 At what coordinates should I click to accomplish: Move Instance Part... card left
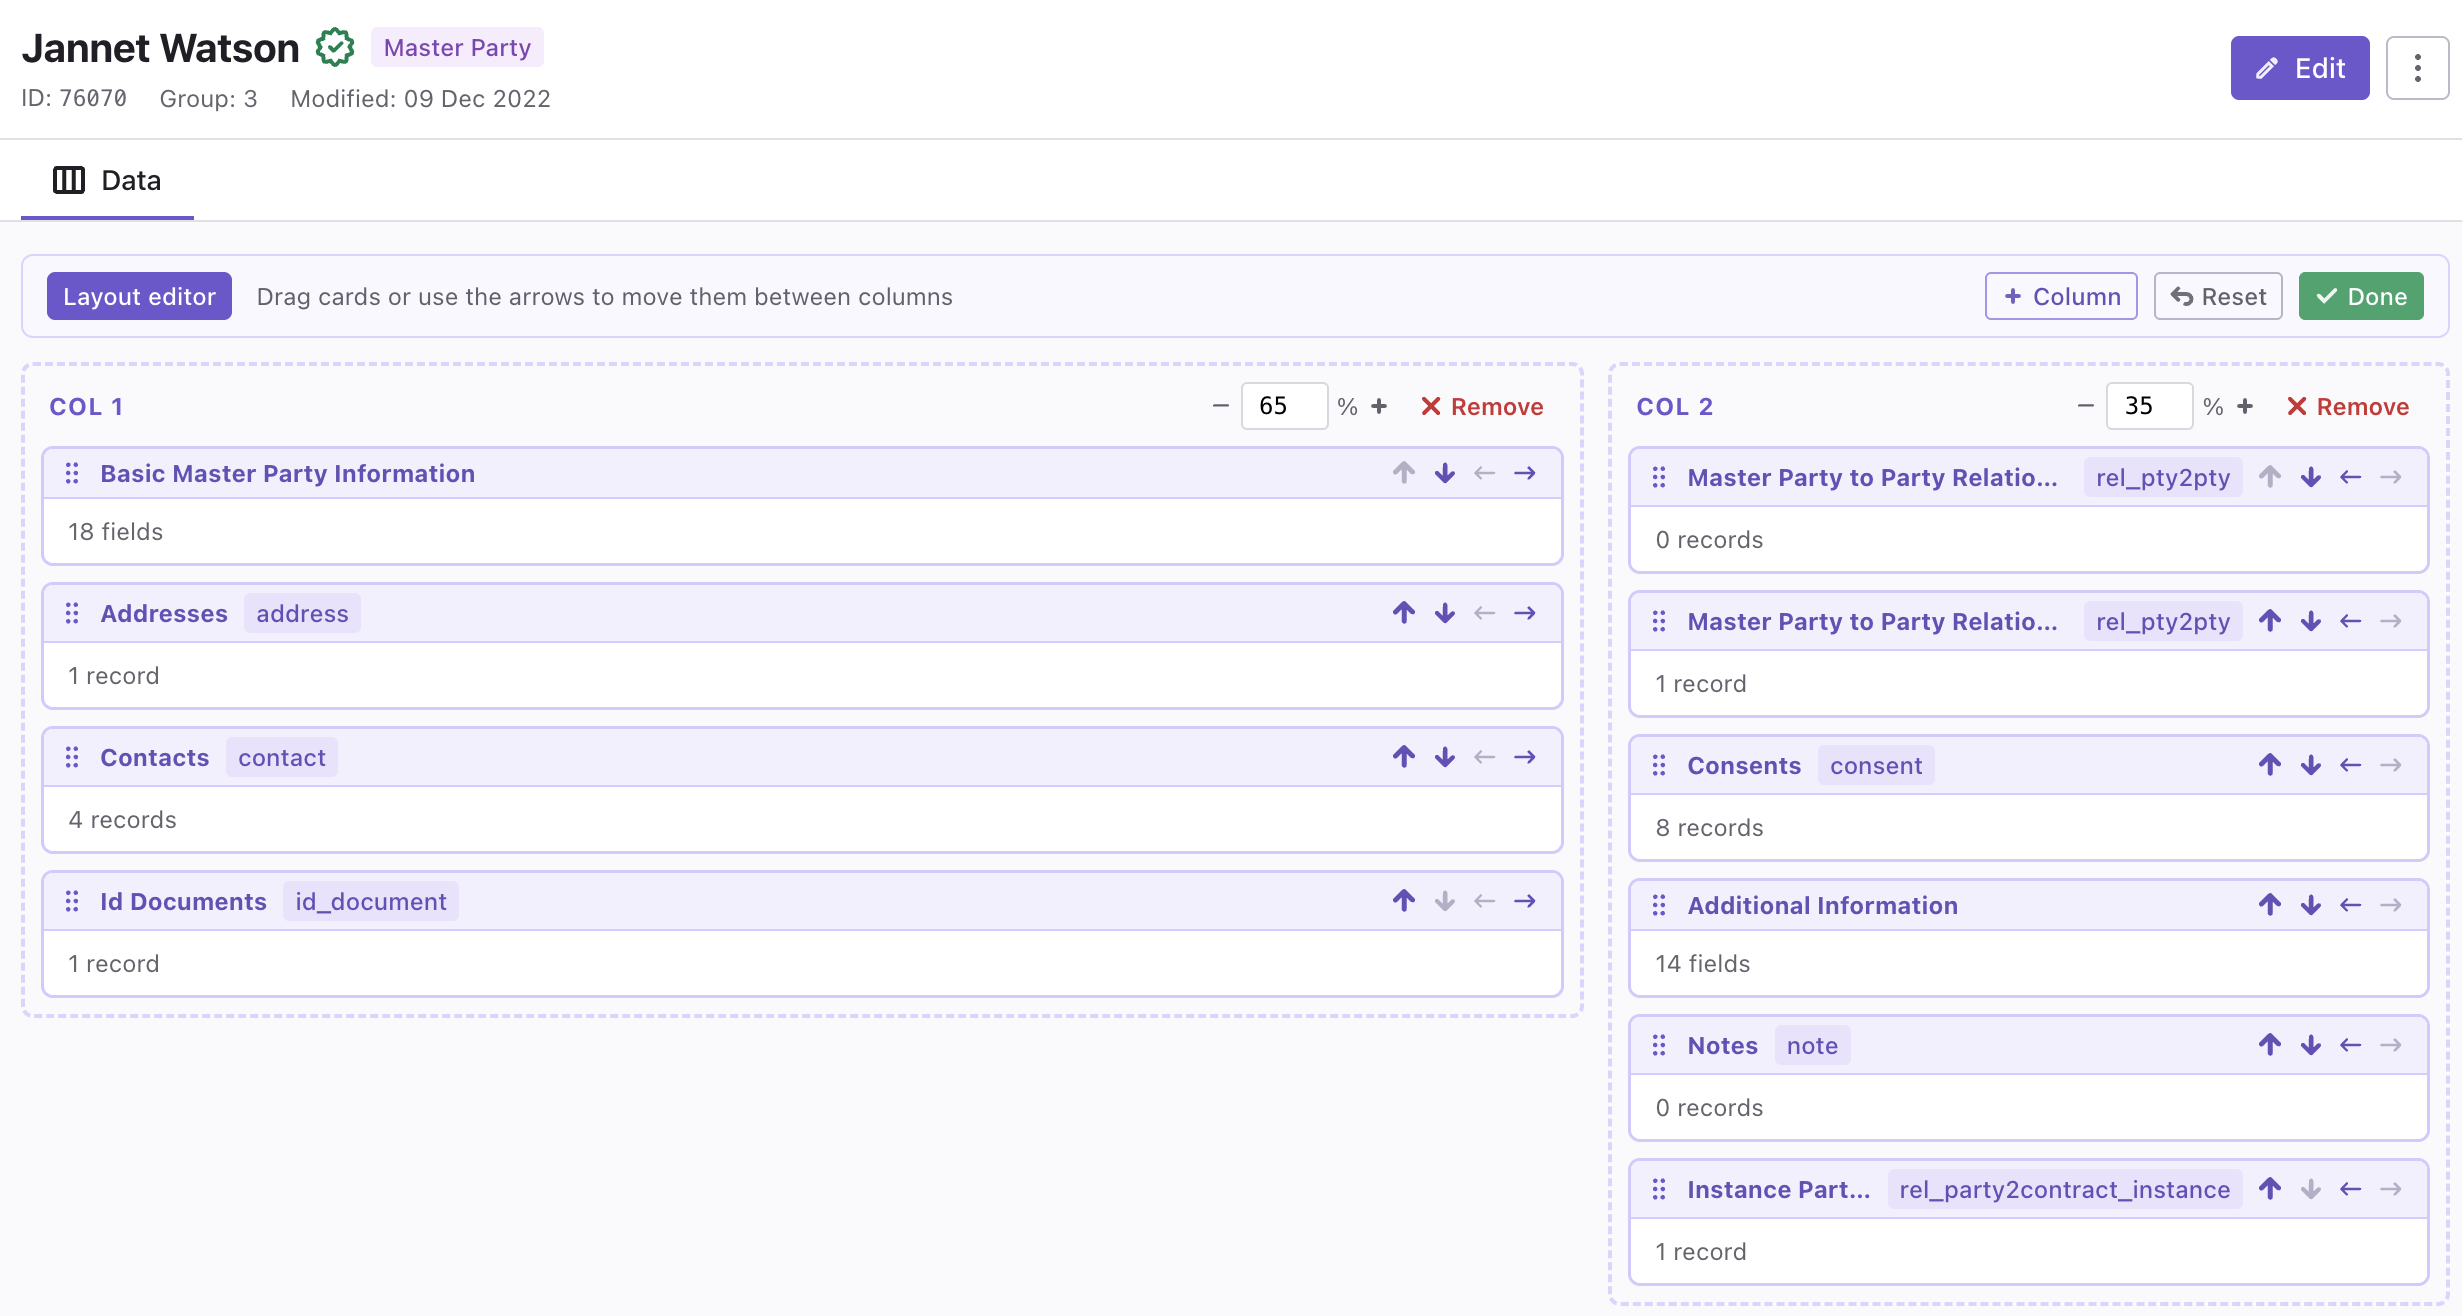(x=2350, y=1189)
